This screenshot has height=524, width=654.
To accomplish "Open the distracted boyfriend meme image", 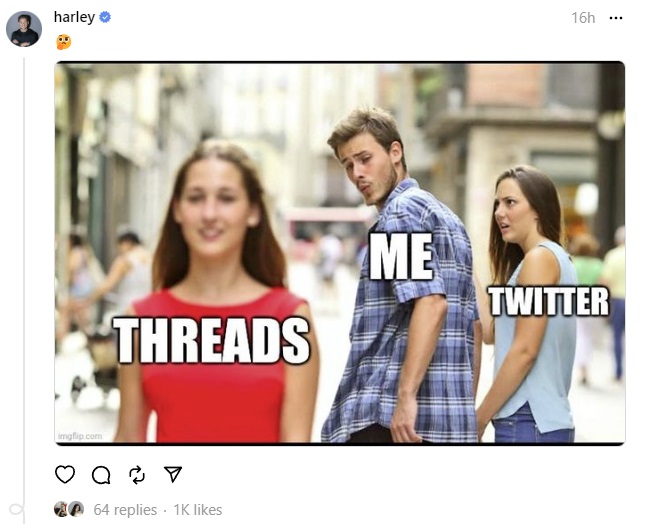I will (340, 253).
